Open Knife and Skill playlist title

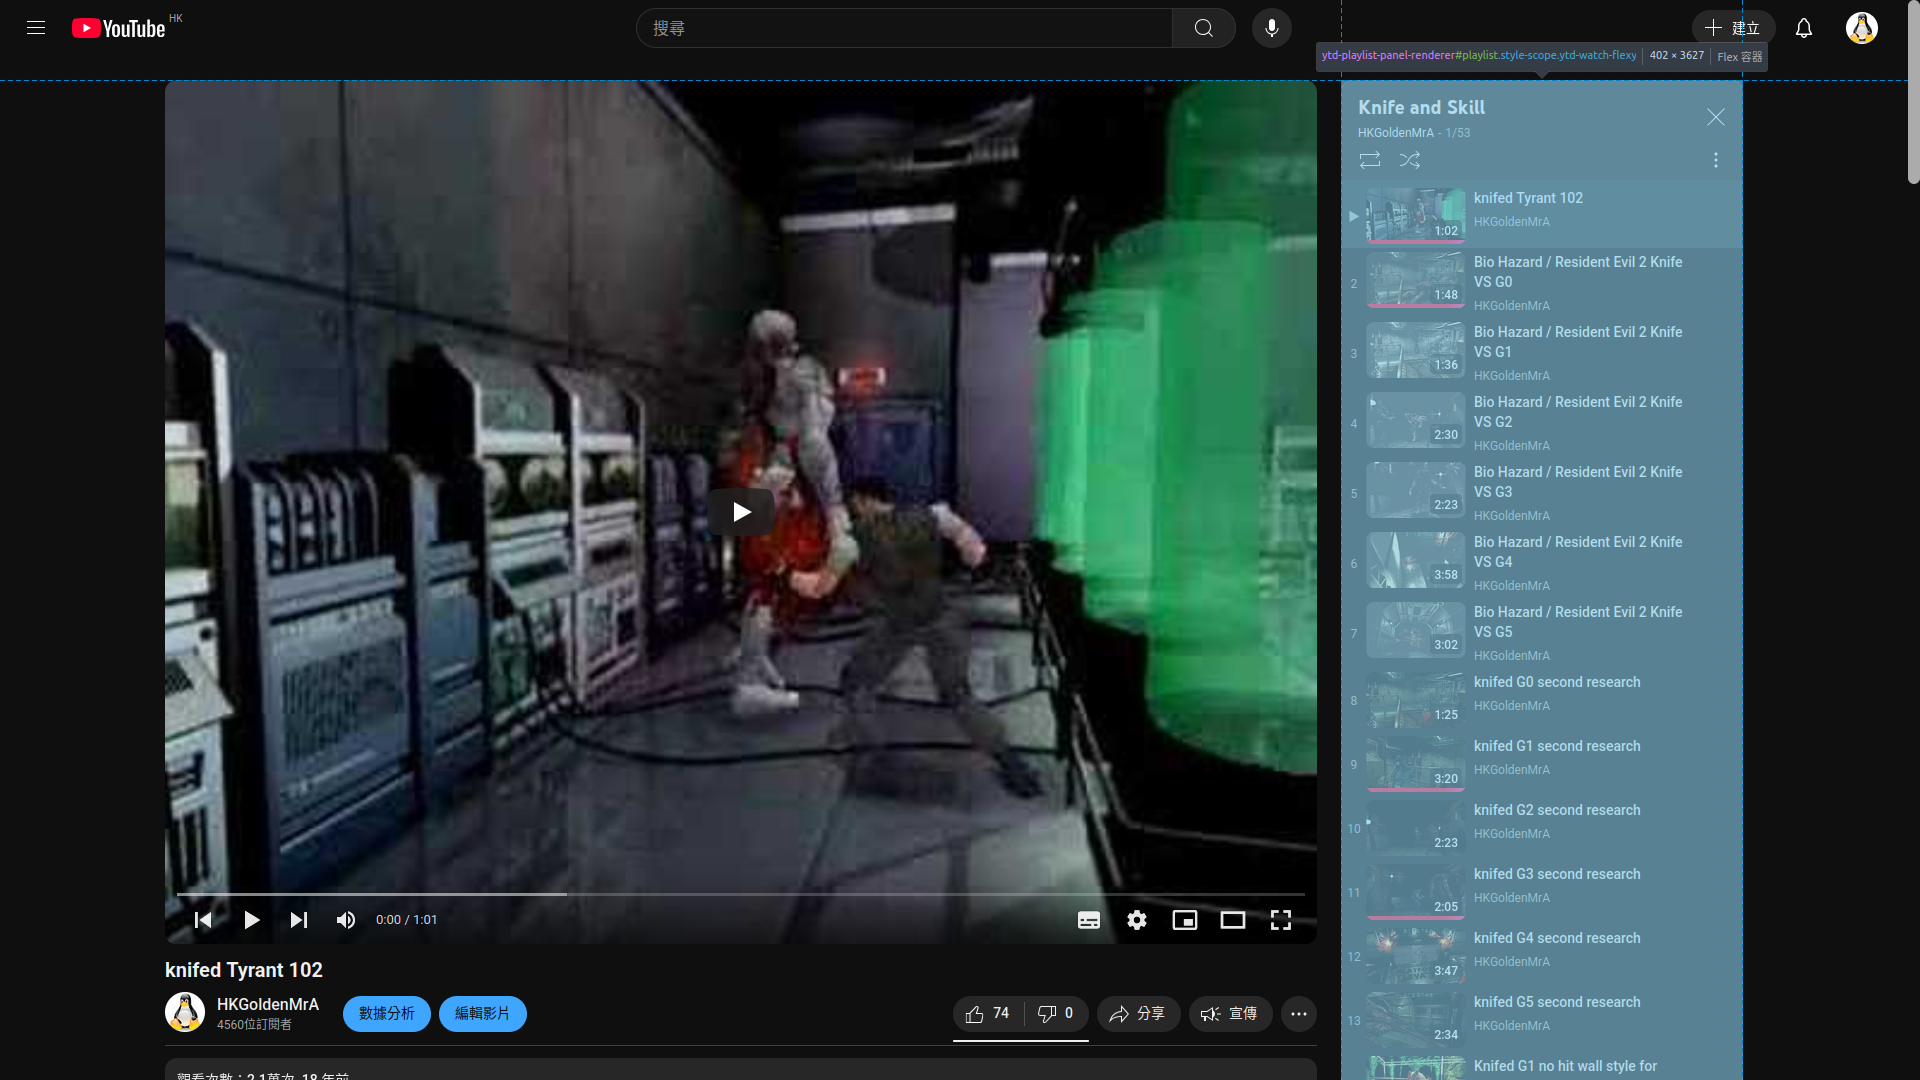point(1421,108)
